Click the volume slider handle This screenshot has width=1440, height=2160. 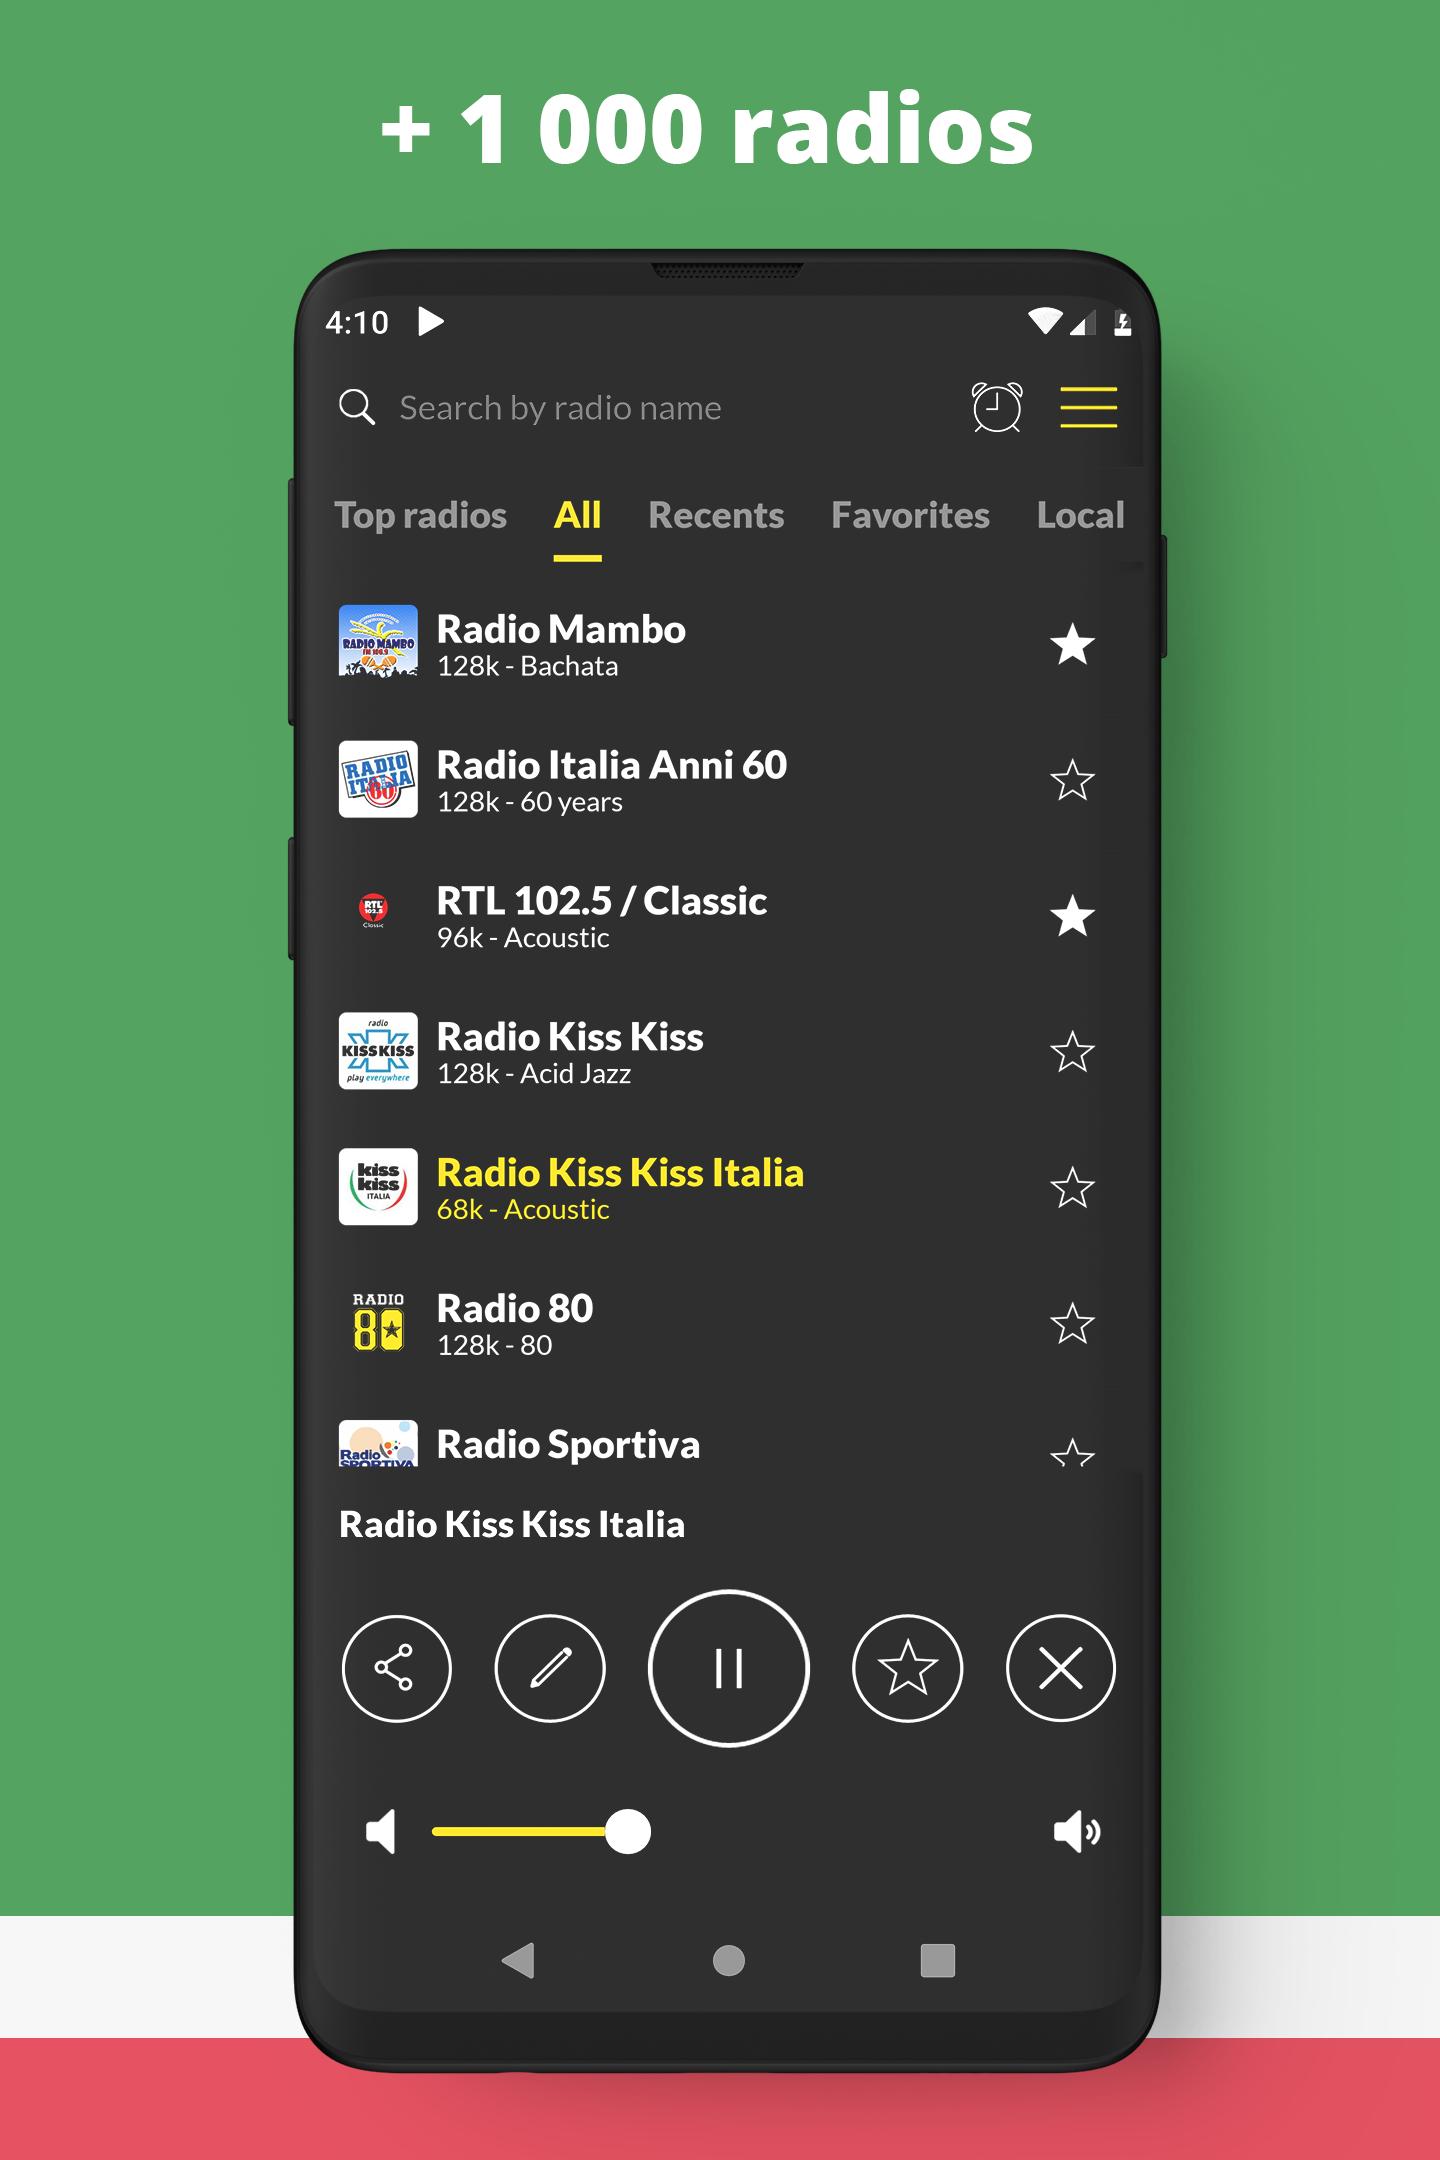(x=628, y=1832)
